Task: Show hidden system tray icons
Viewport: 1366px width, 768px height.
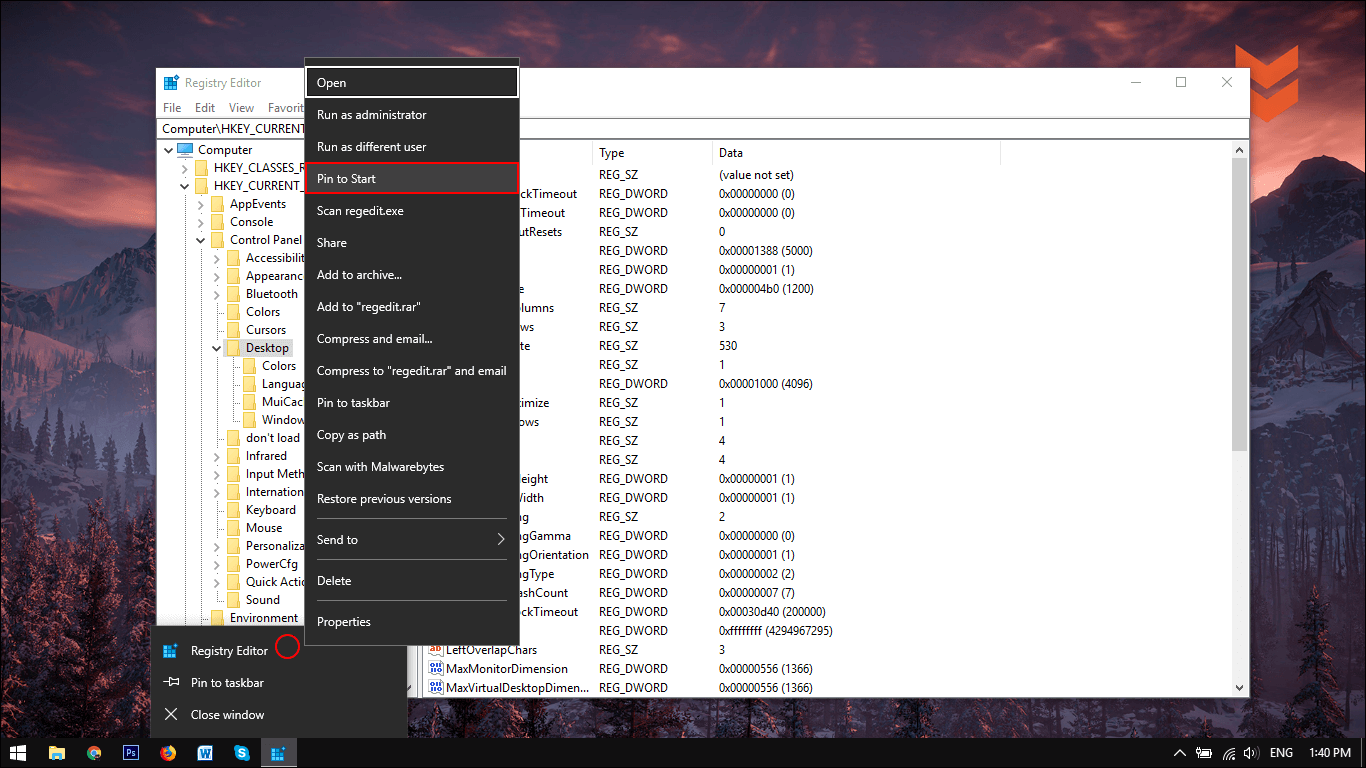Action: pos(1181,753)
